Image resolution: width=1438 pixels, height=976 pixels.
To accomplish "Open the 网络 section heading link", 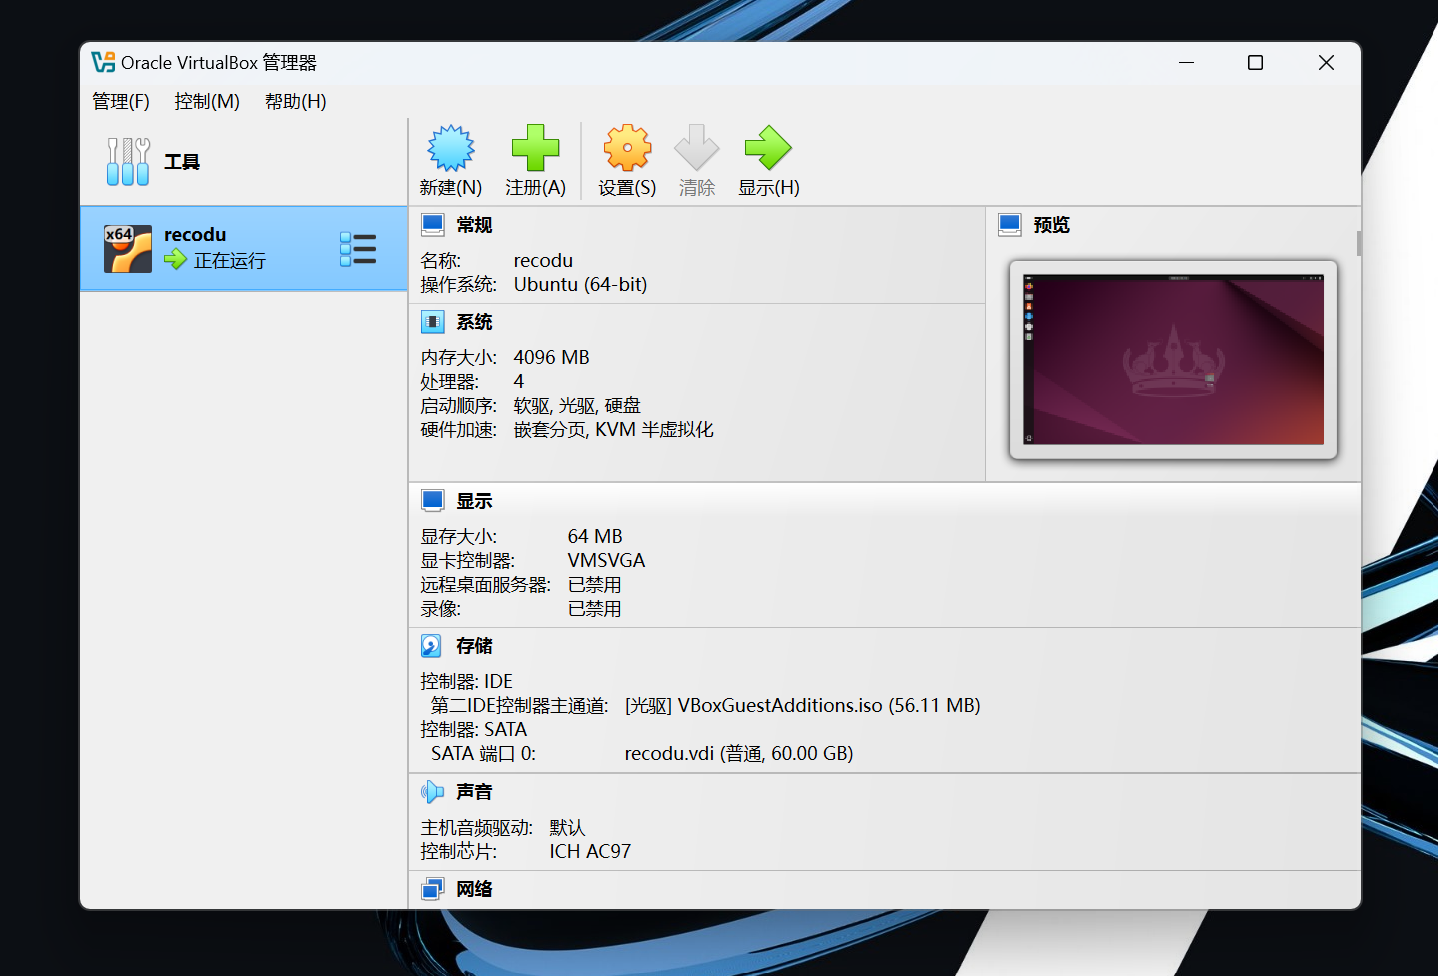I will (474, 889).
